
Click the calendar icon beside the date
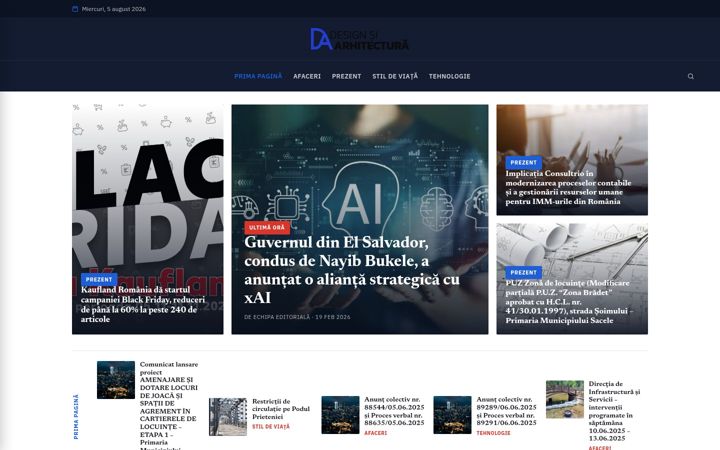click(75, 9)
